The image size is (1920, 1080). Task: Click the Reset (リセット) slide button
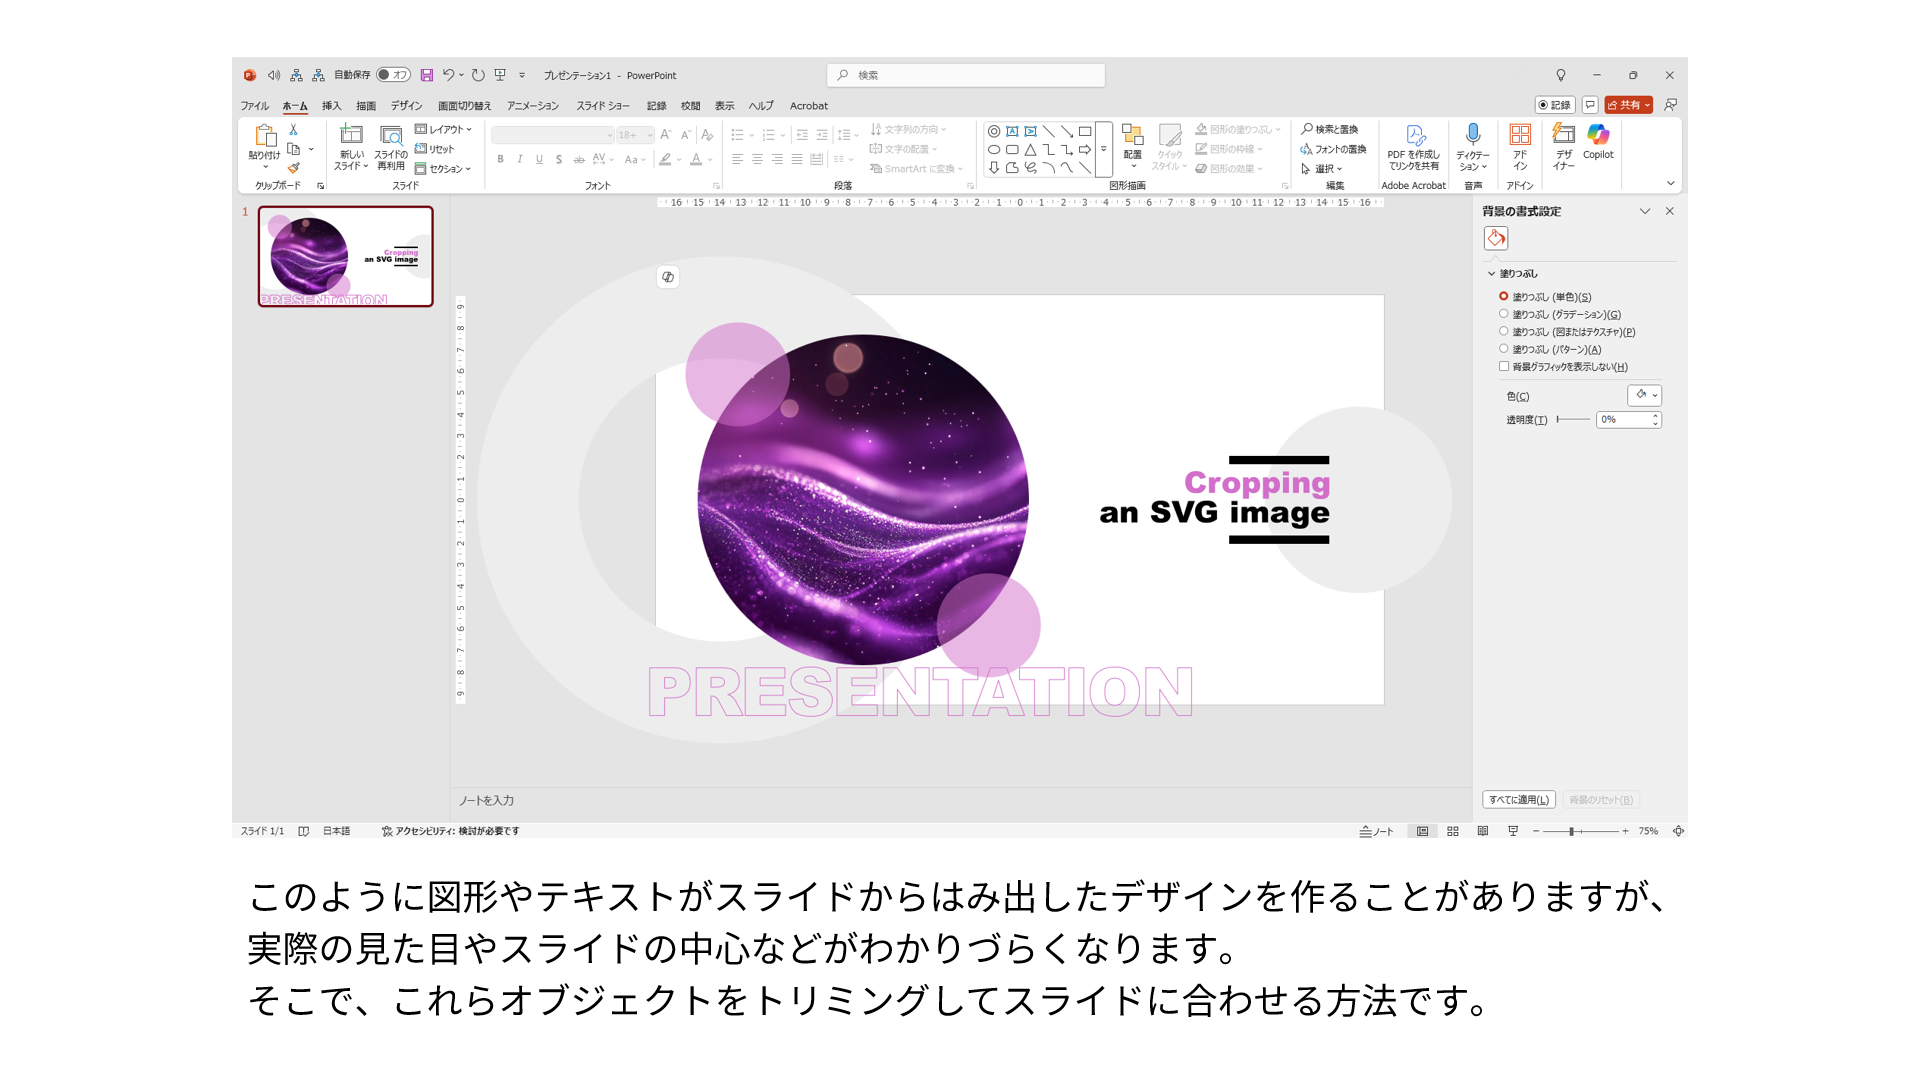point(435,149)
